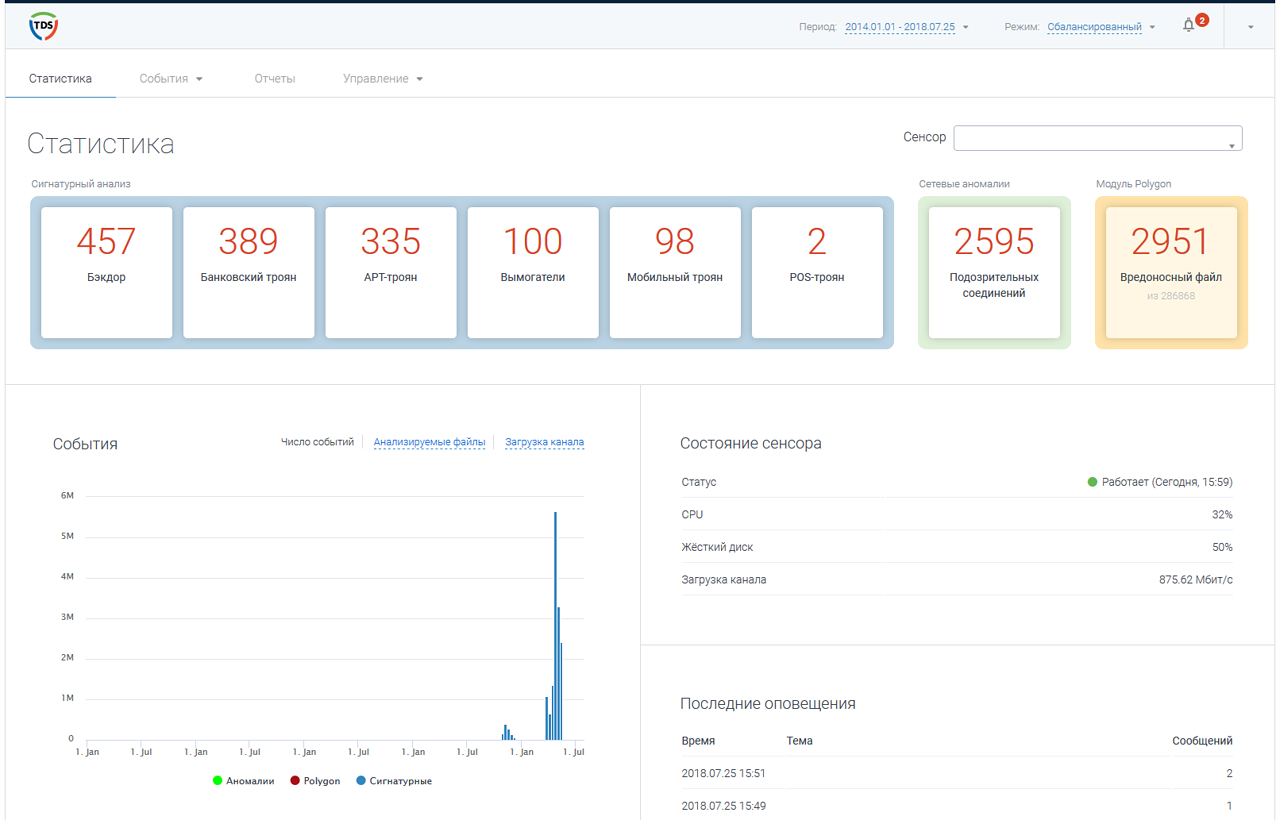Click the tallest blue bar in chart
The height and width of the screenshot is (820, 1280).
pyautogui.click(x=555, y=626)
